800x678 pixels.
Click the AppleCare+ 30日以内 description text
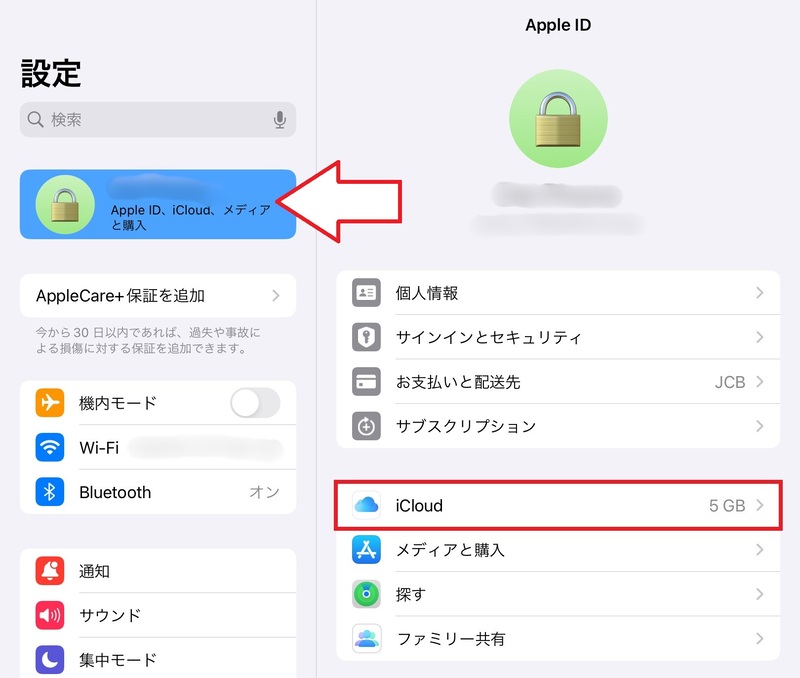pos(147,340)
